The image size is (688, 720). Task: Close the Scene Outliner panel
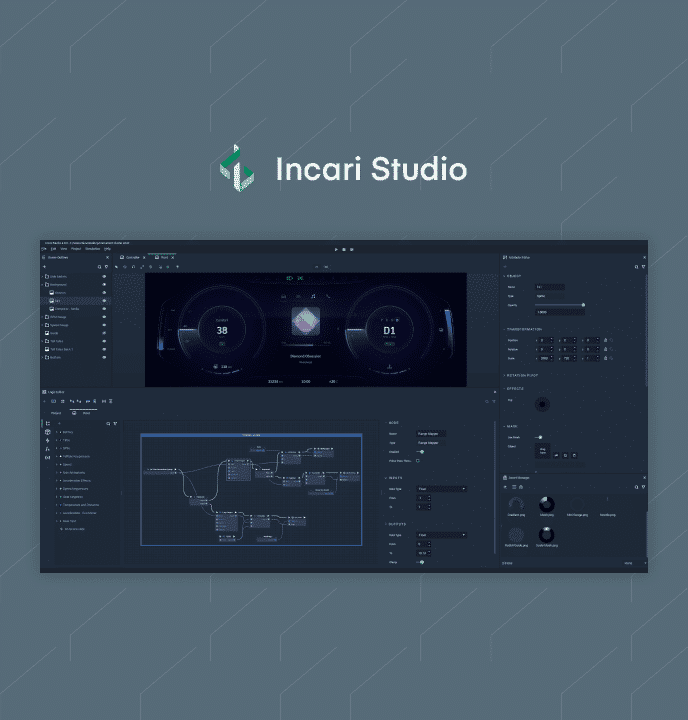[x=107, y=258]
